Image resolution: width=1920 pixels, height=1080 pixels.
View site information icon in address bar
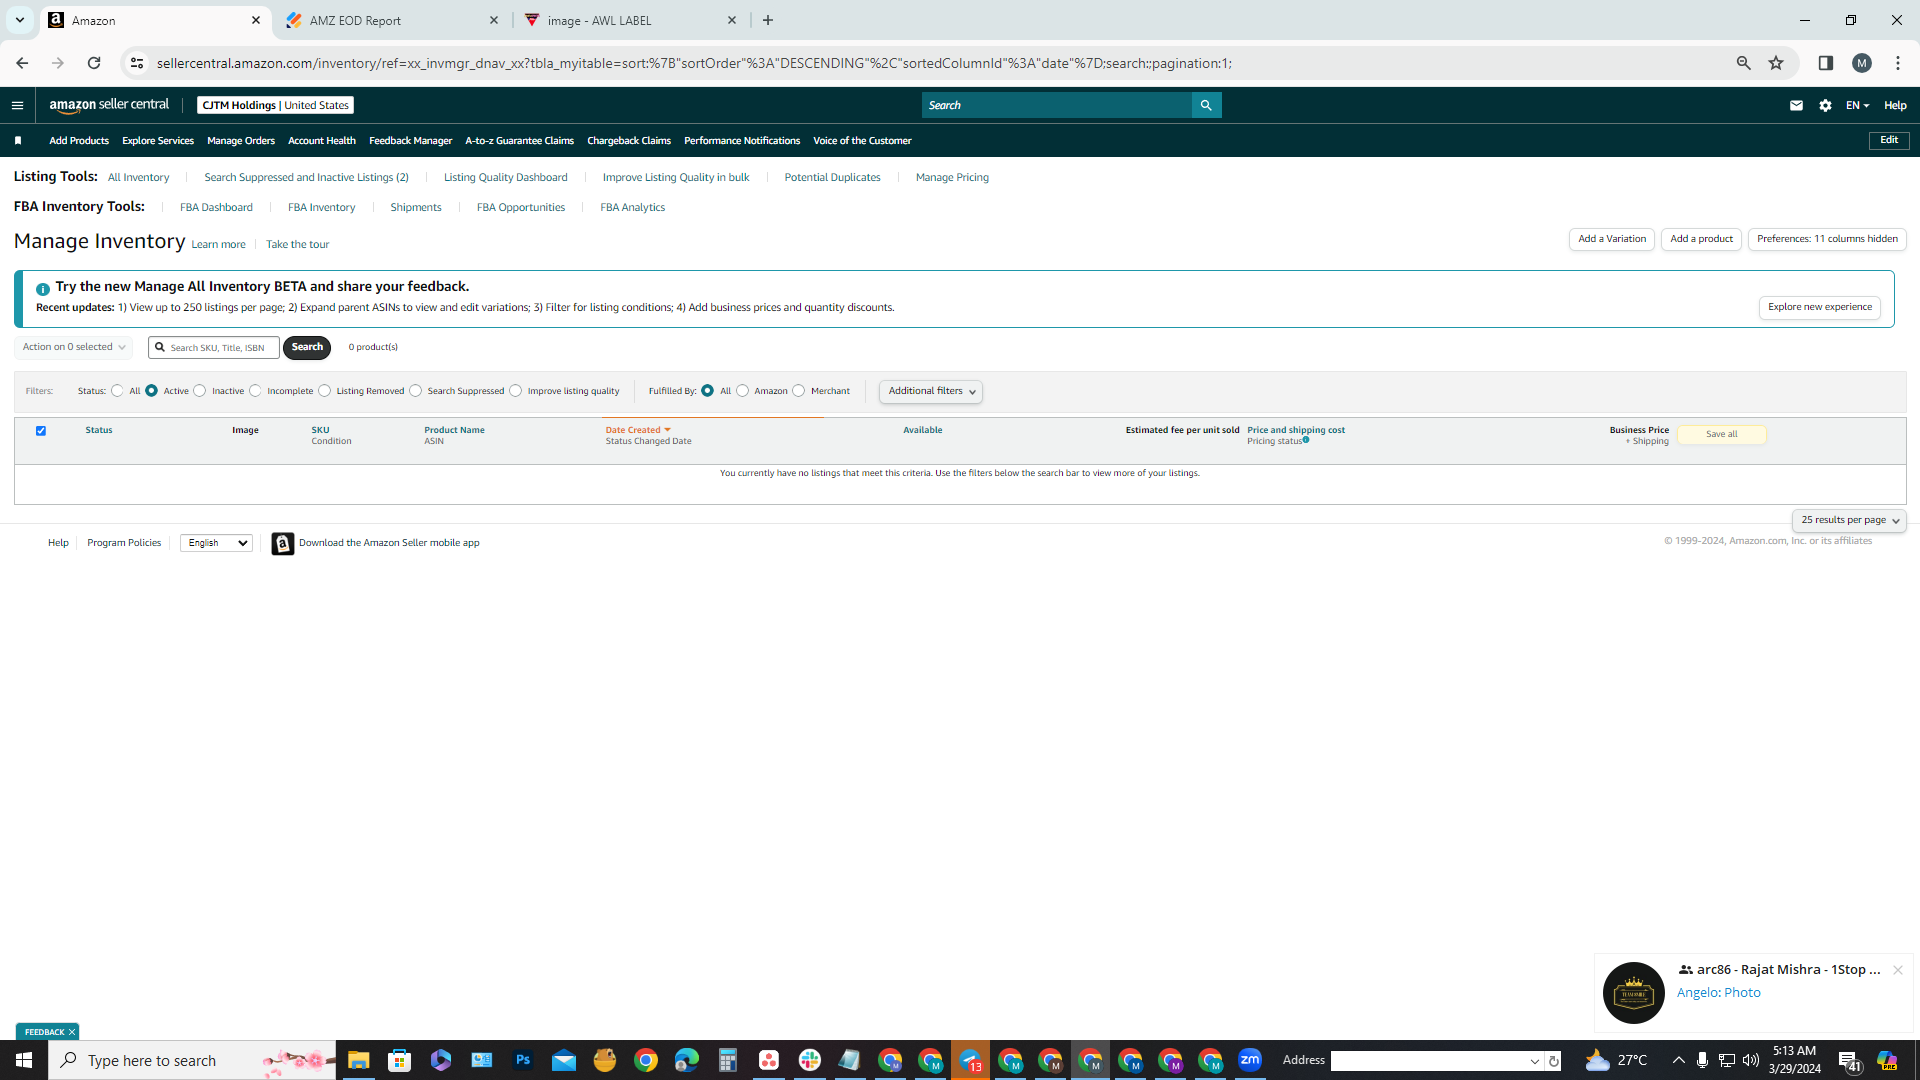click(x=137, y=63)
